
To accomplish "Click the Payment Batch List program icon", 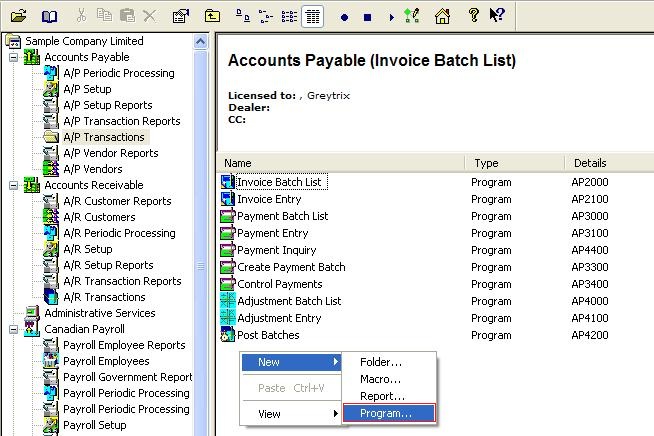I will (228, 216).
